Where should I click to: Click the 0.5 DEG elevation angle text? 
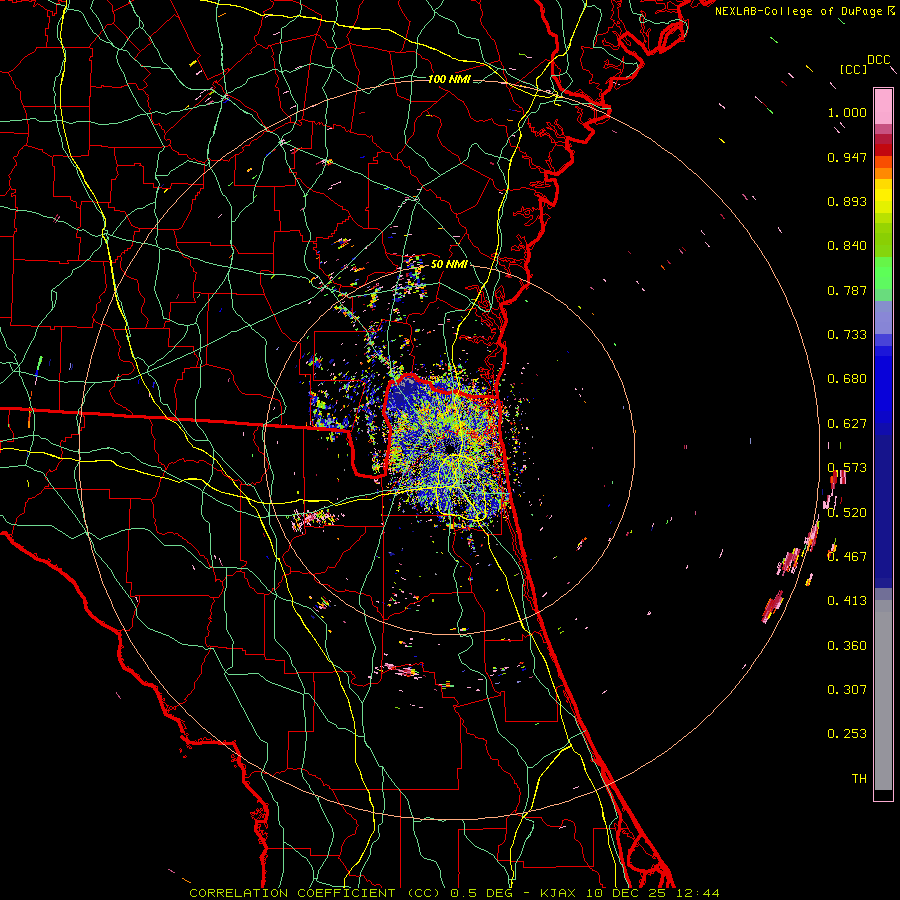click(481, 893)
